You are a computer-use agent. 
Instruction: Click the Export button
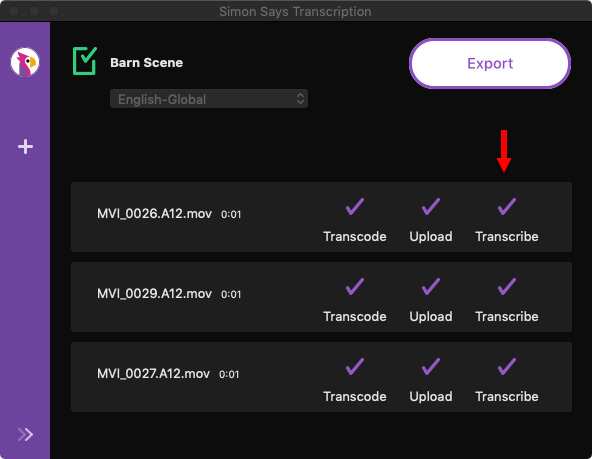[x=490, y=63]
